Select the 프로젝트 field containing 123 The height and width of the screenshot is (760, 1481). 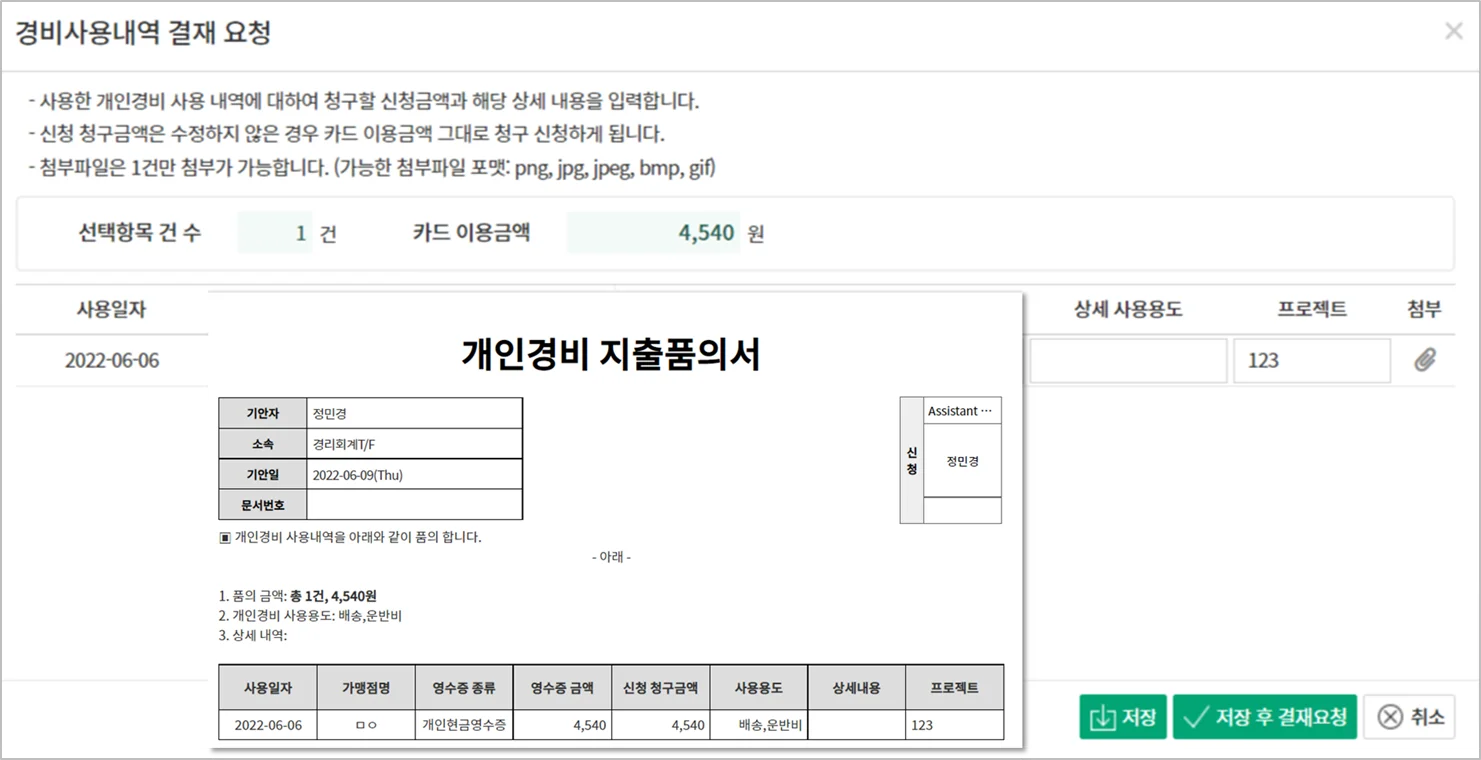coord(1311,360)
